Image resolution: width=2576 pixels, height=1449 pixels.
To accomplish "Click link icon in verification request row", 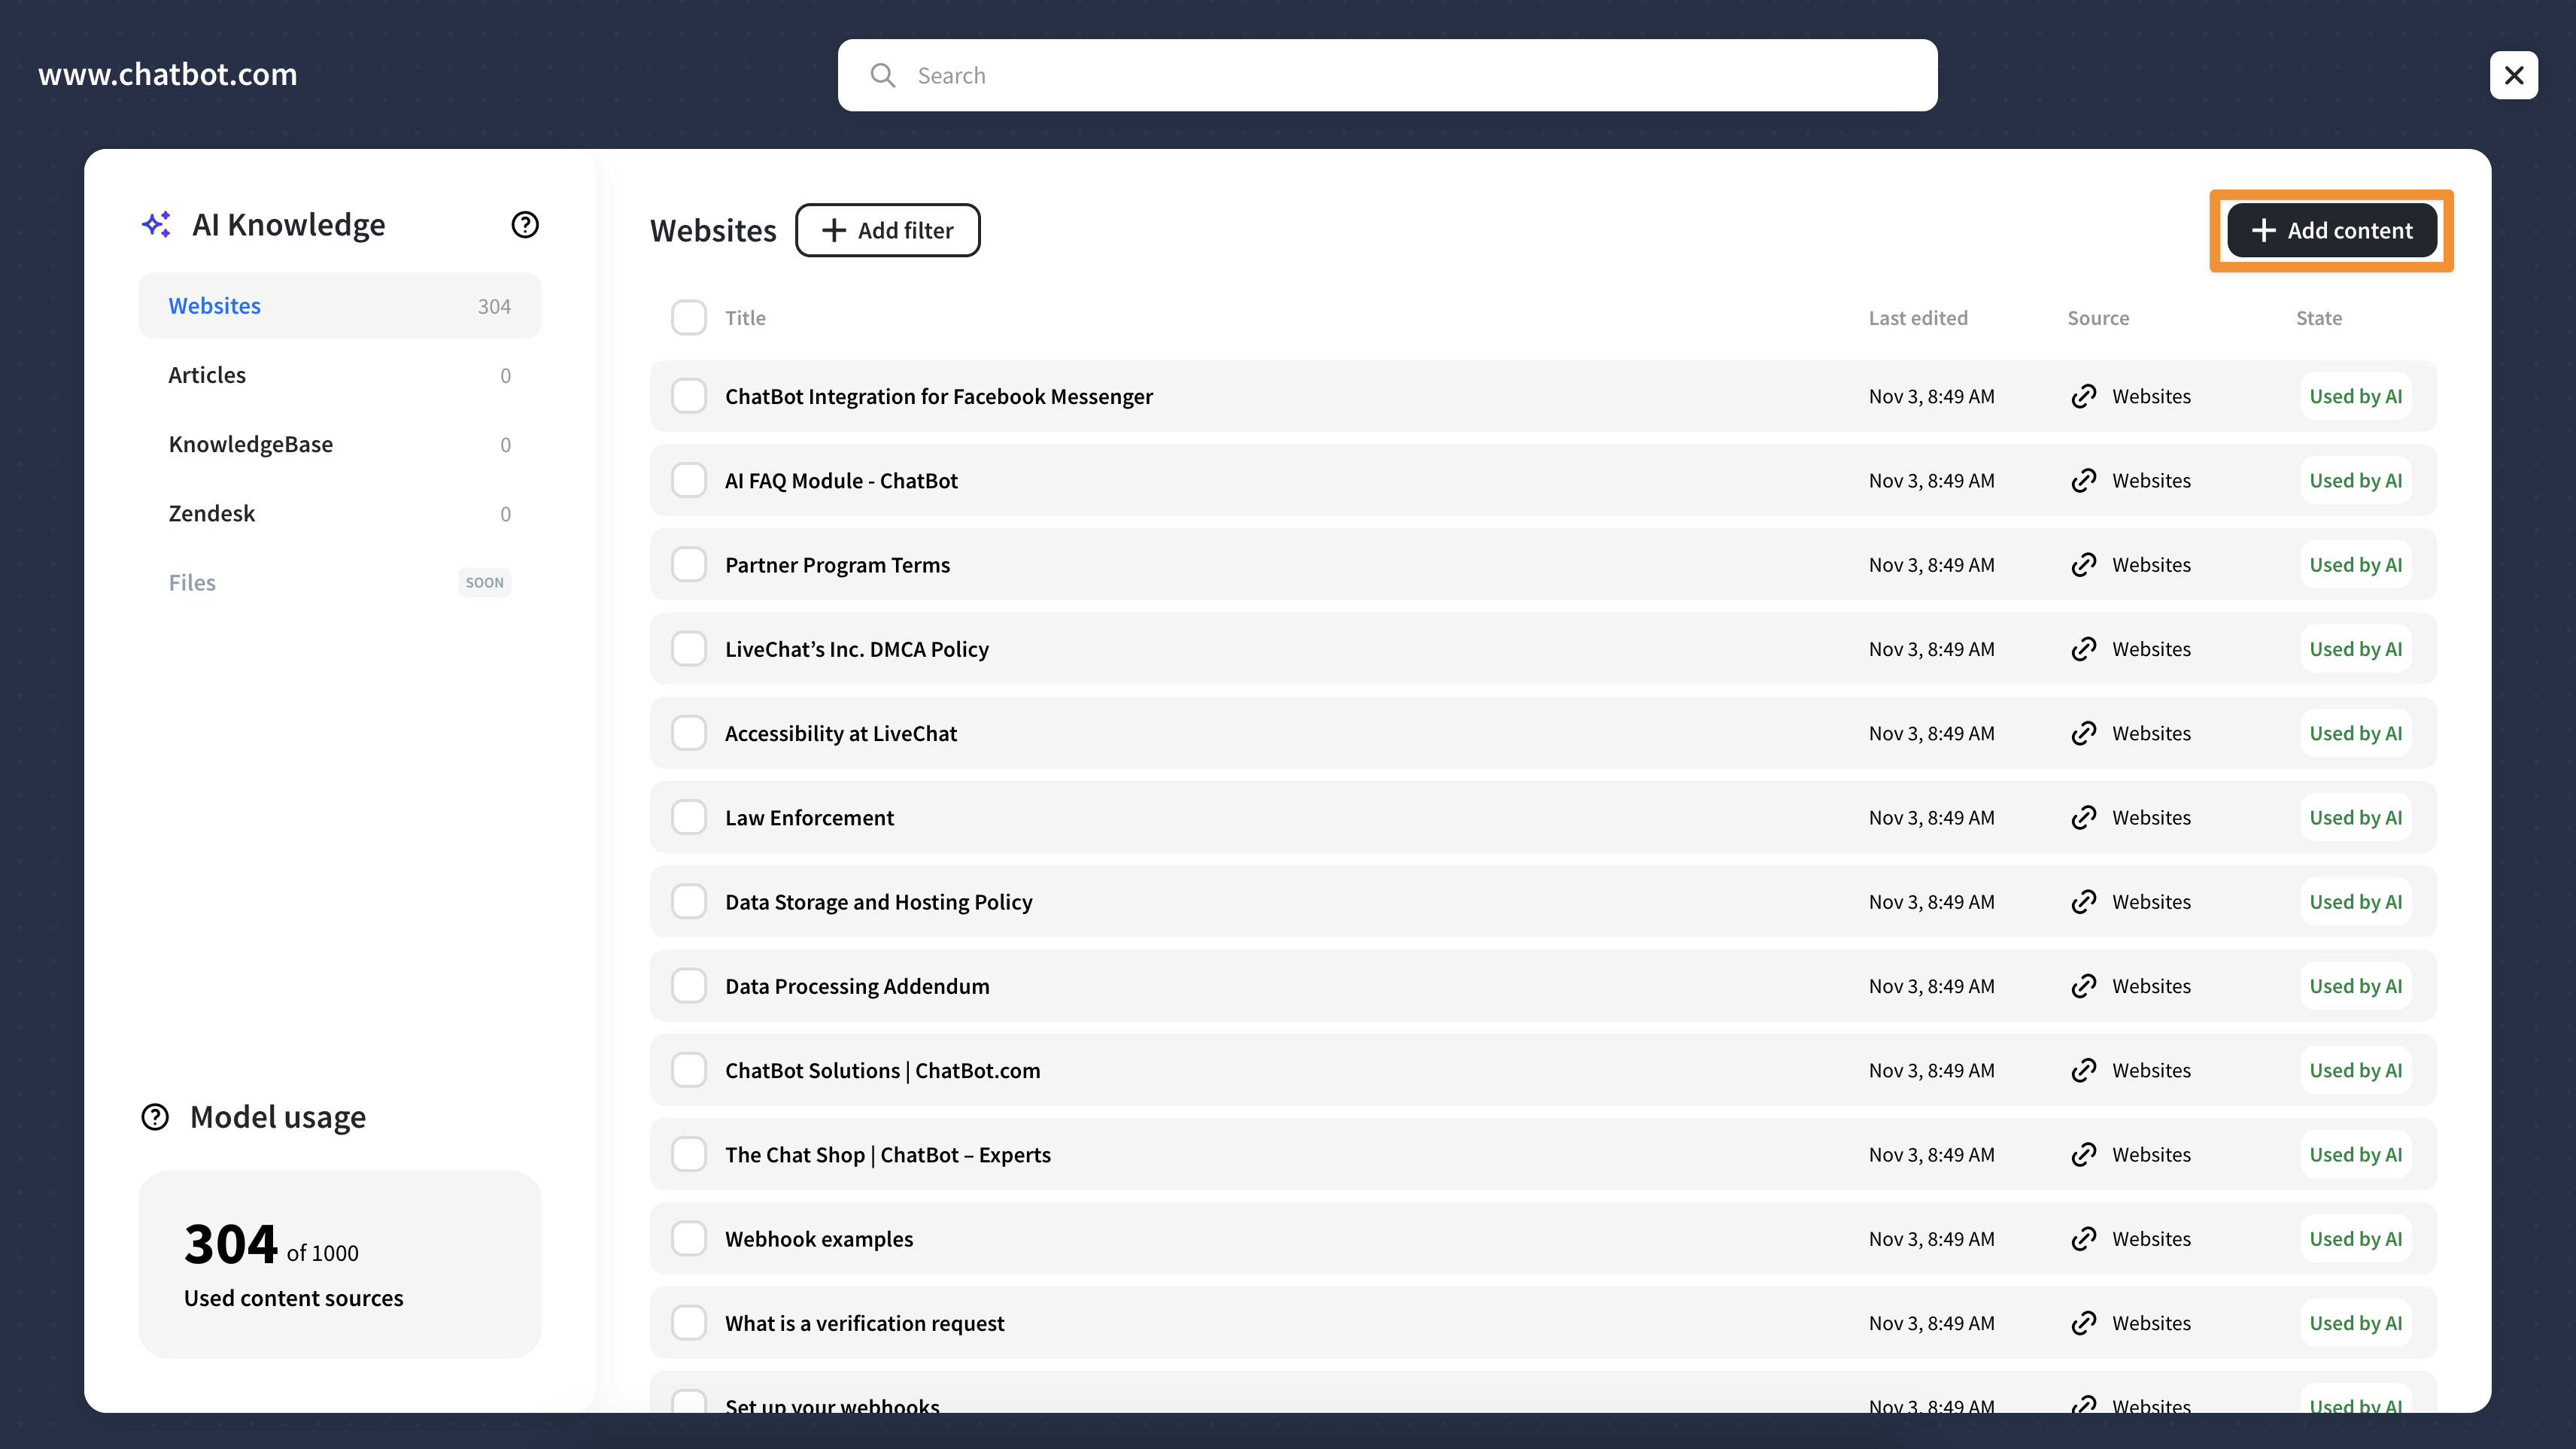I will point(2084,1323).
